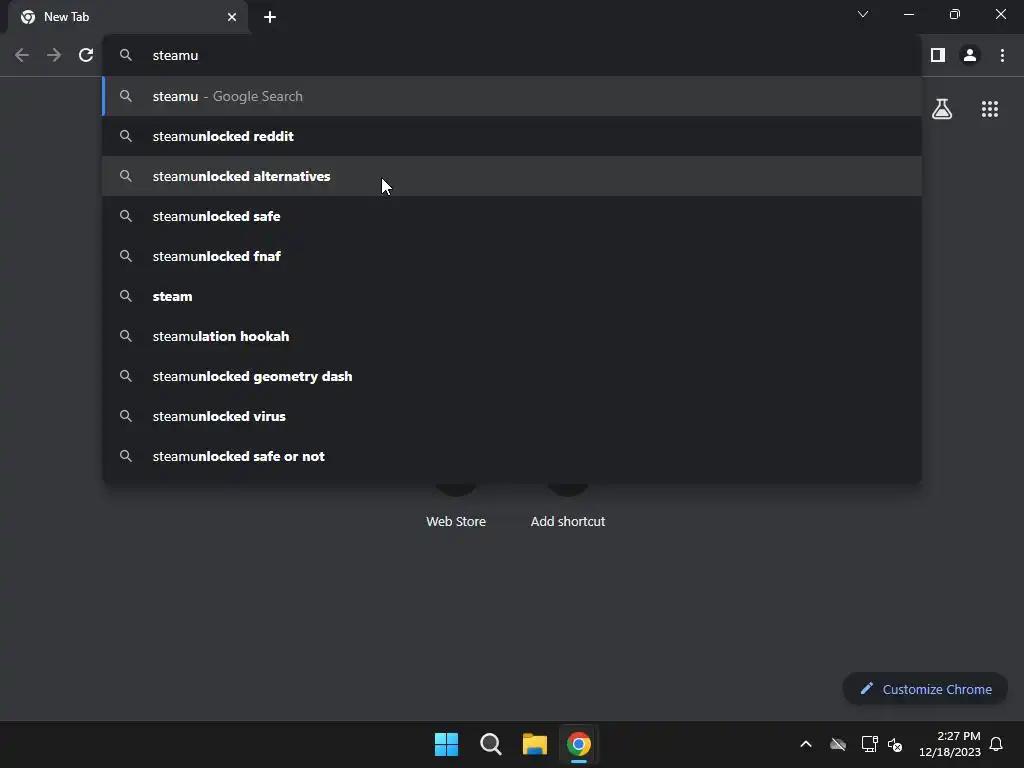Click the search icon beside 'steamulation hookah'
The height and width of the screenshot is (768, 1024).
pyautogui.click(x=126, y=336)
